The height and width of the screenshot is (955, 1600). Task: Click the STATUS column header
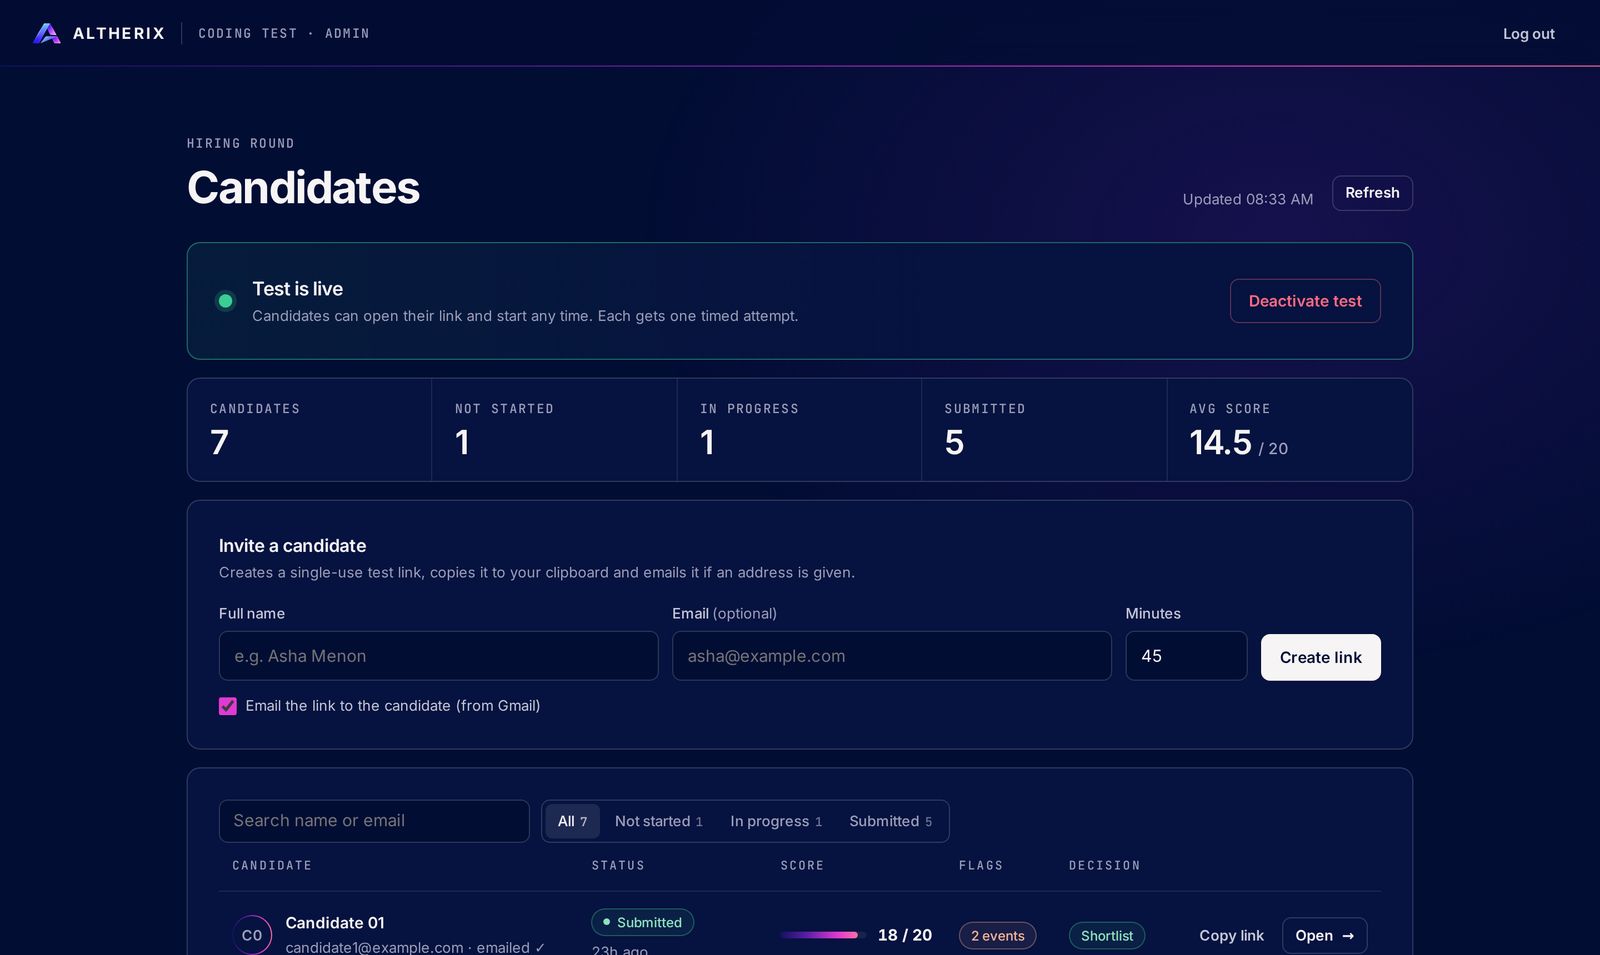tap(618, 866)
